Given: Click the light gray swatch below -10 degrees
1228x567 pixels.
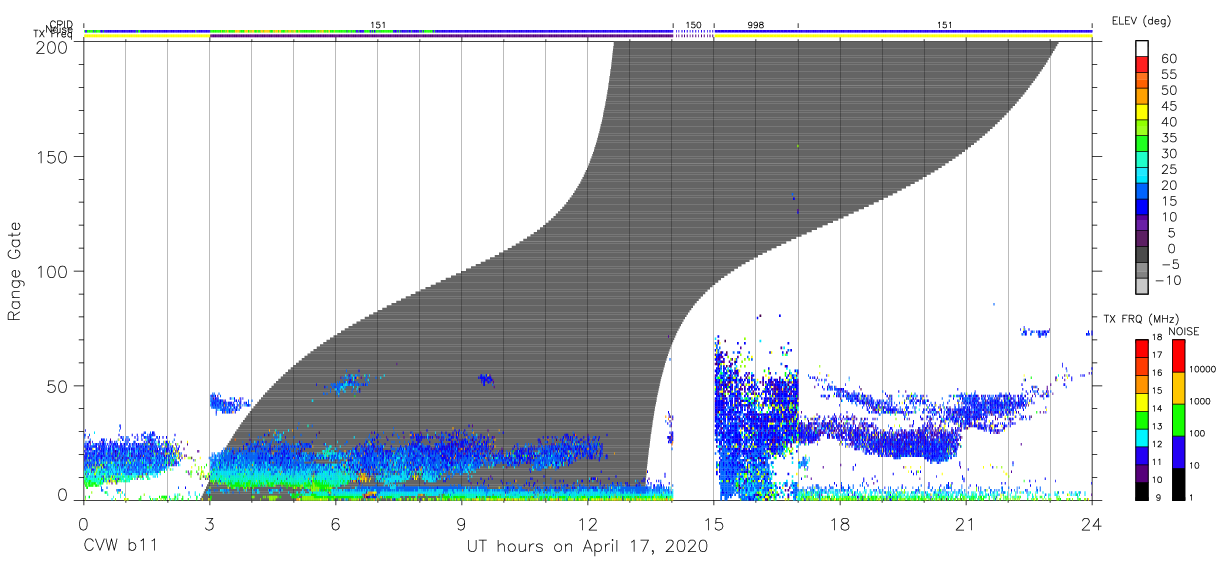Looking at the screenshot, I should pos(1143,287).
